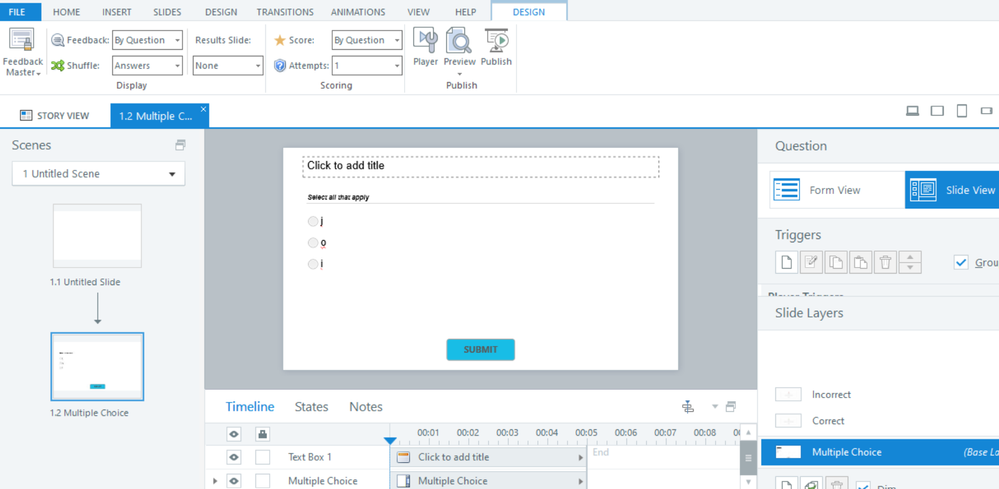
Task: Switch to laptop desktop preview icon
Action: pos(912,111)
